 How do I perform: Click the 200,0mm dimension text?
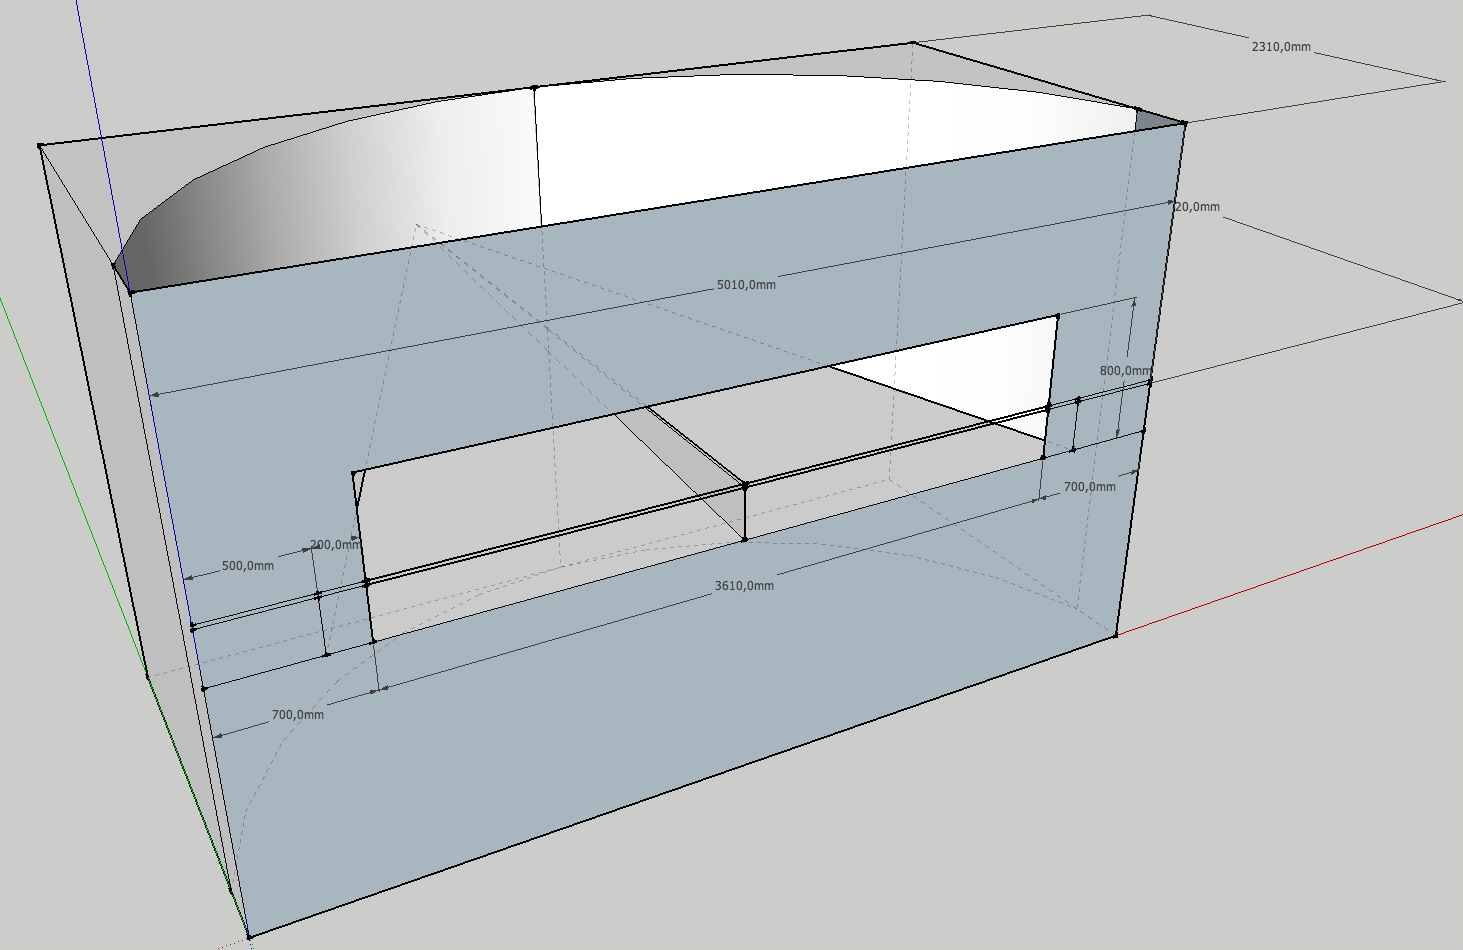335,545
